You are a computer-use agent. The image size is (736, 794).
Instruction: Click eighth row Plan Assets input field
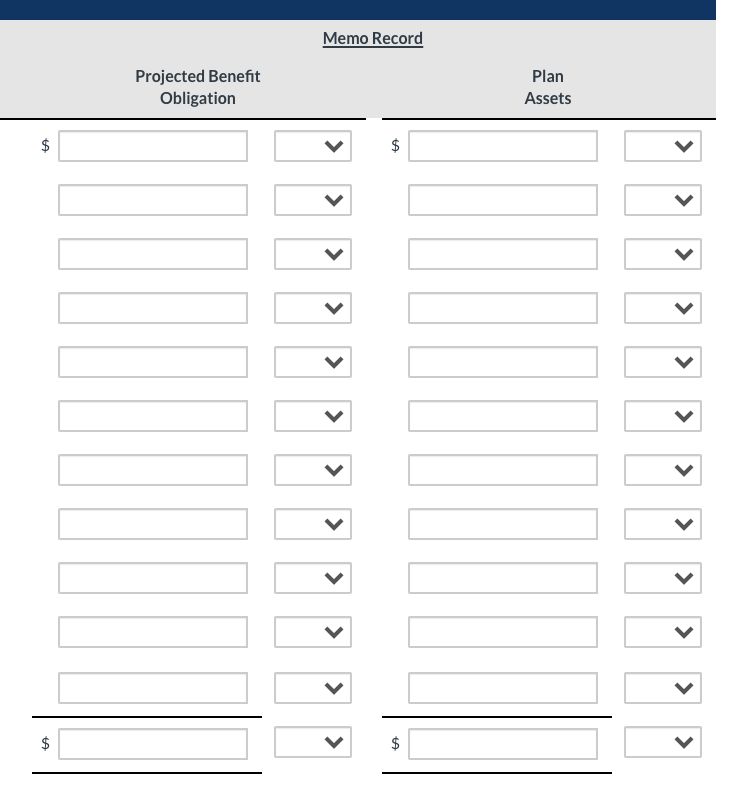(x=502, y=524)
